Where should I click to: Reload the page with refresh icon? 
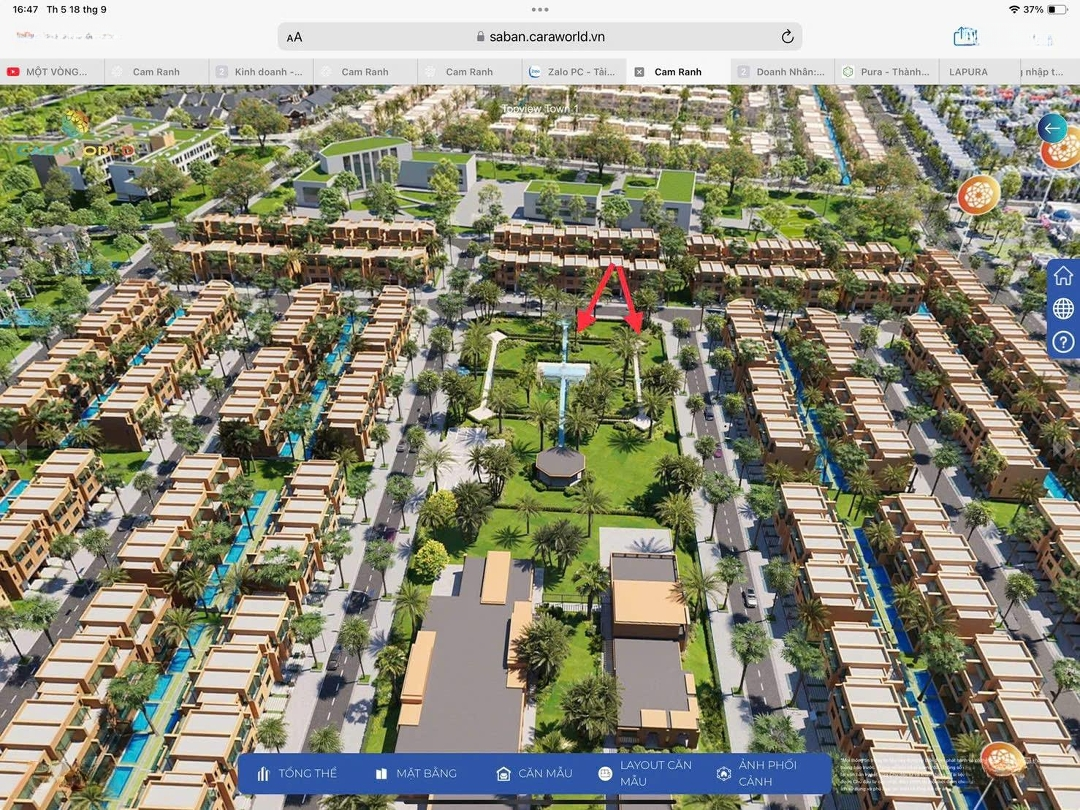pyautogui.click(x=787, y=37)
